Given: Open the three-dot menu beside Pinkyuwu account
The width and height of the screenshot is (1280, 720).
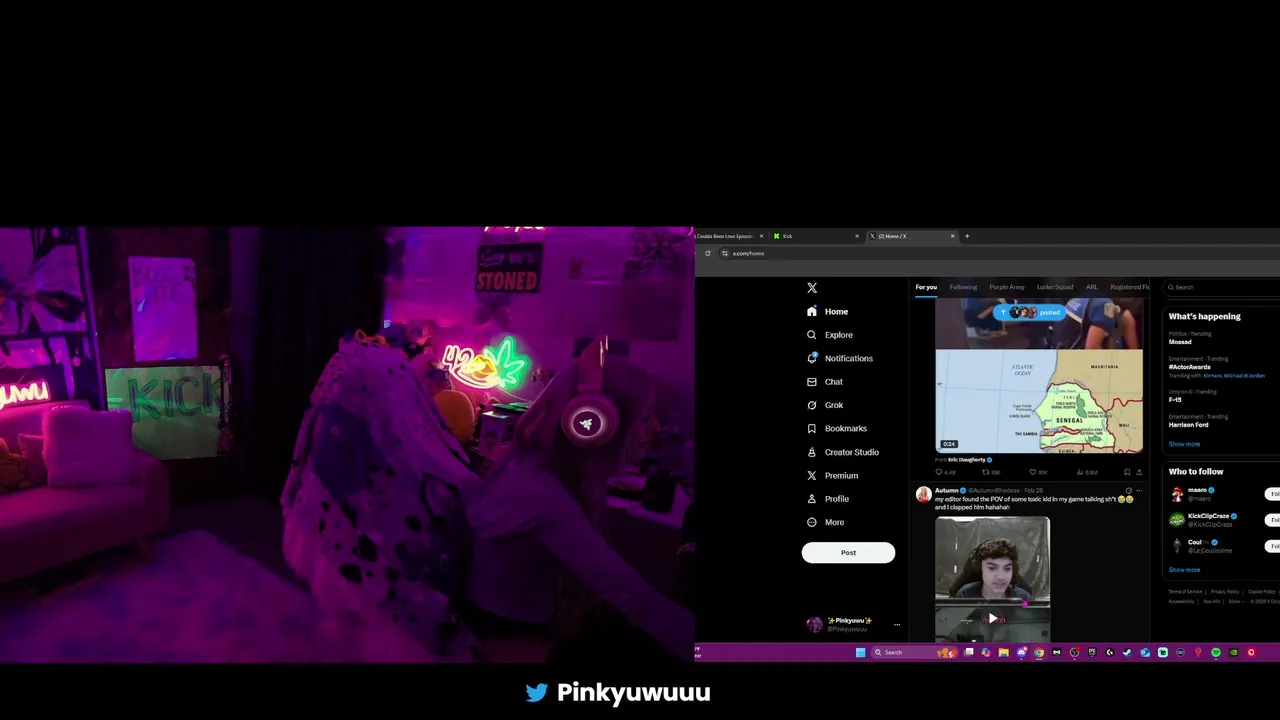Looking at the screenshot, I should click(897, 624).
